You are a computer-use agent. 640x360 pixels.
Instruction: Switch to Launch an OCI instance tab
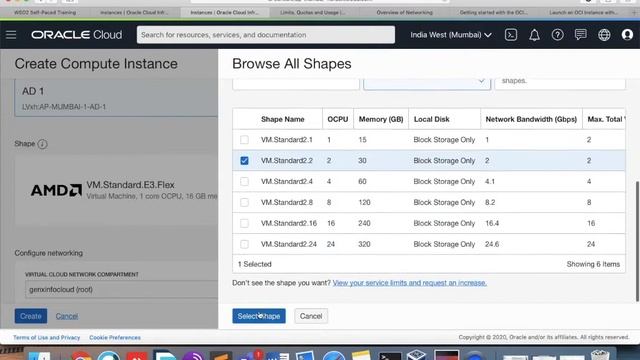point(583,13)
